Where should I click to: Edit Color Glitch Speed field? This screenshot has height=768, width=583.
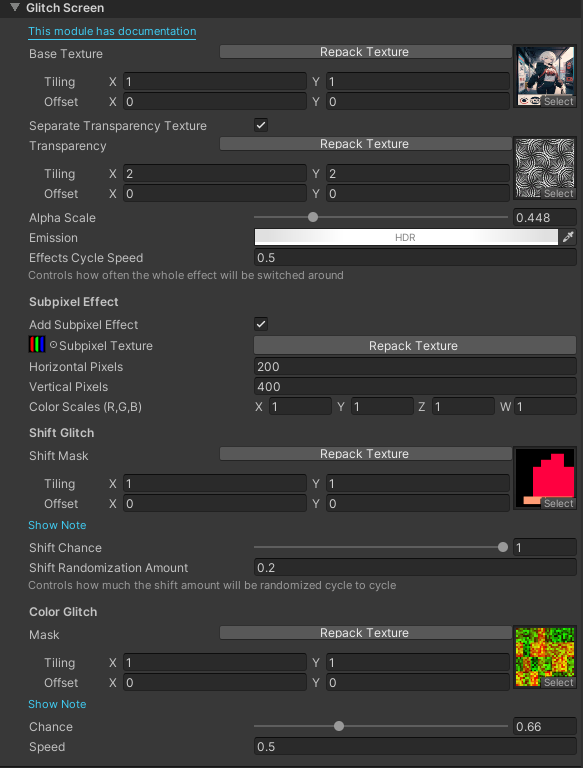tap(415, 746)
